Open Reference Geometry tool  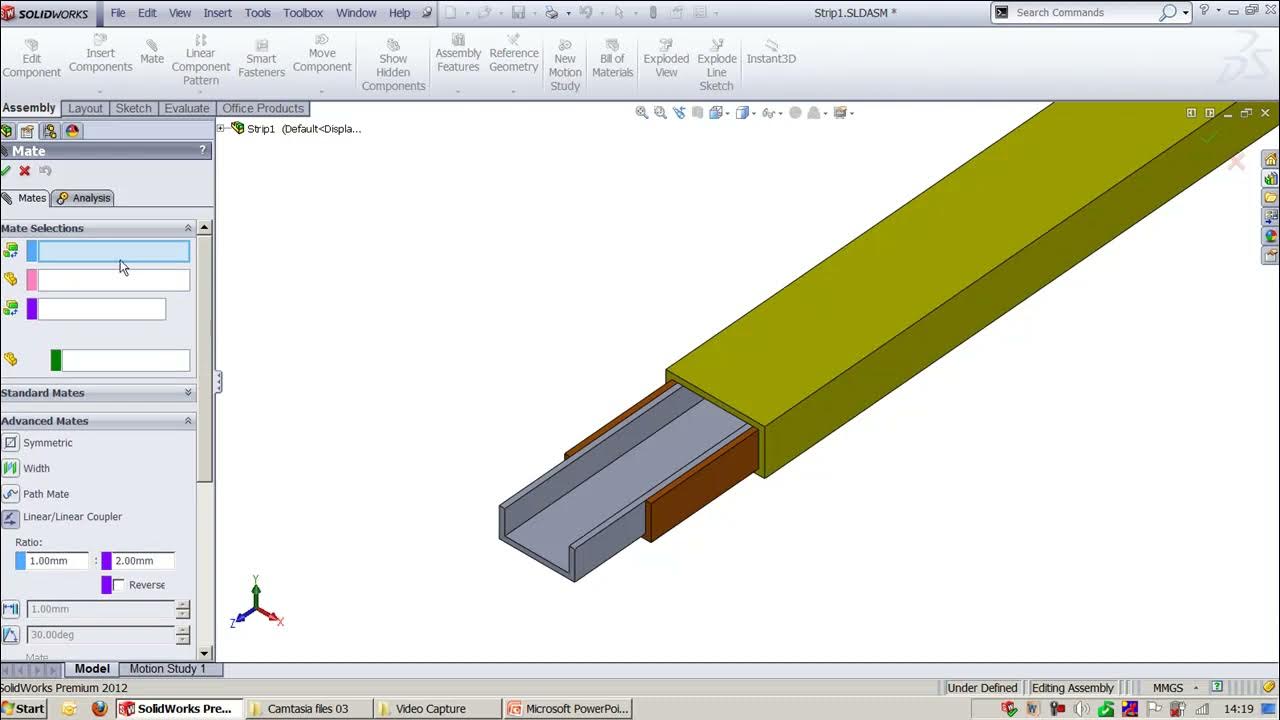click(x=514, y=56)
